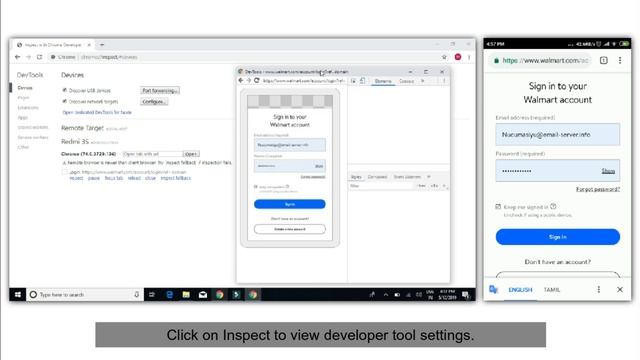This screenshot has height=360, width=640.
Task: Click the Chrome back arrow in main window
Action: [17, 57]
